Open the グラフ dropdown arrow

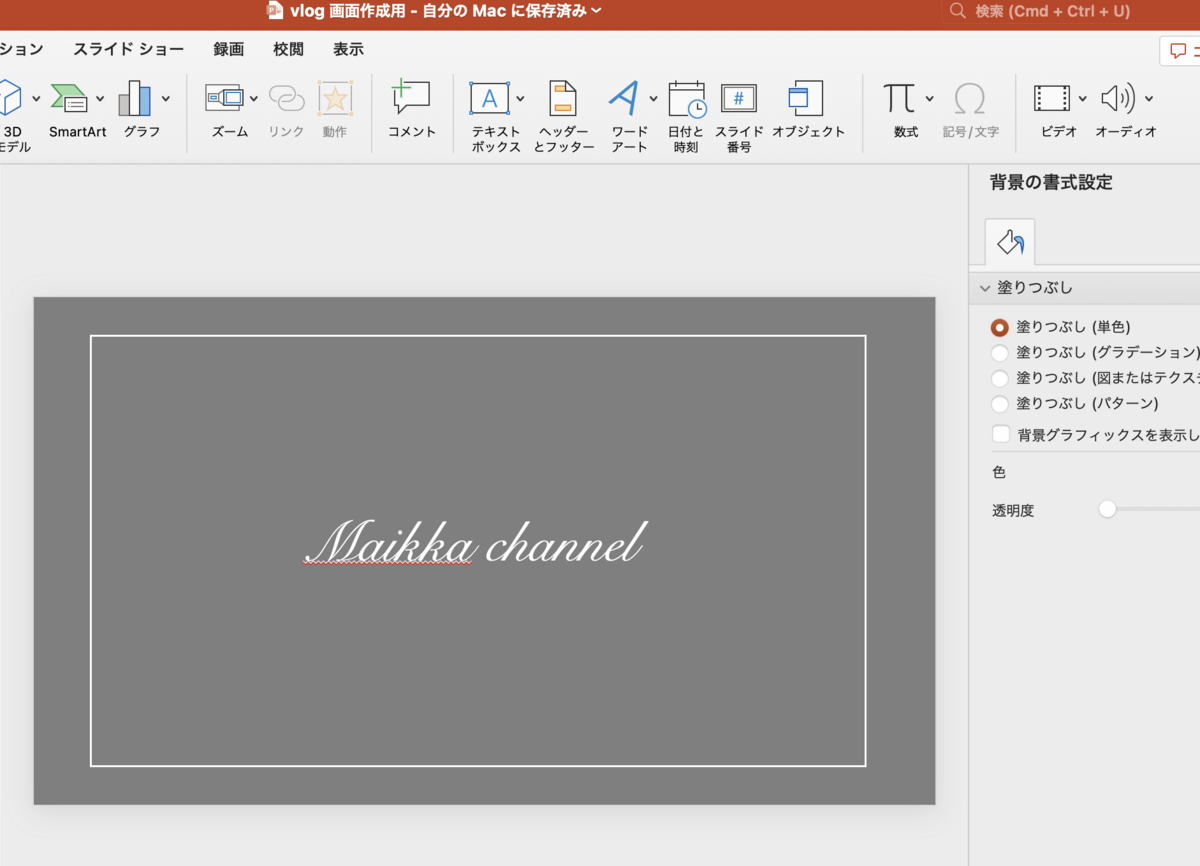165,98
